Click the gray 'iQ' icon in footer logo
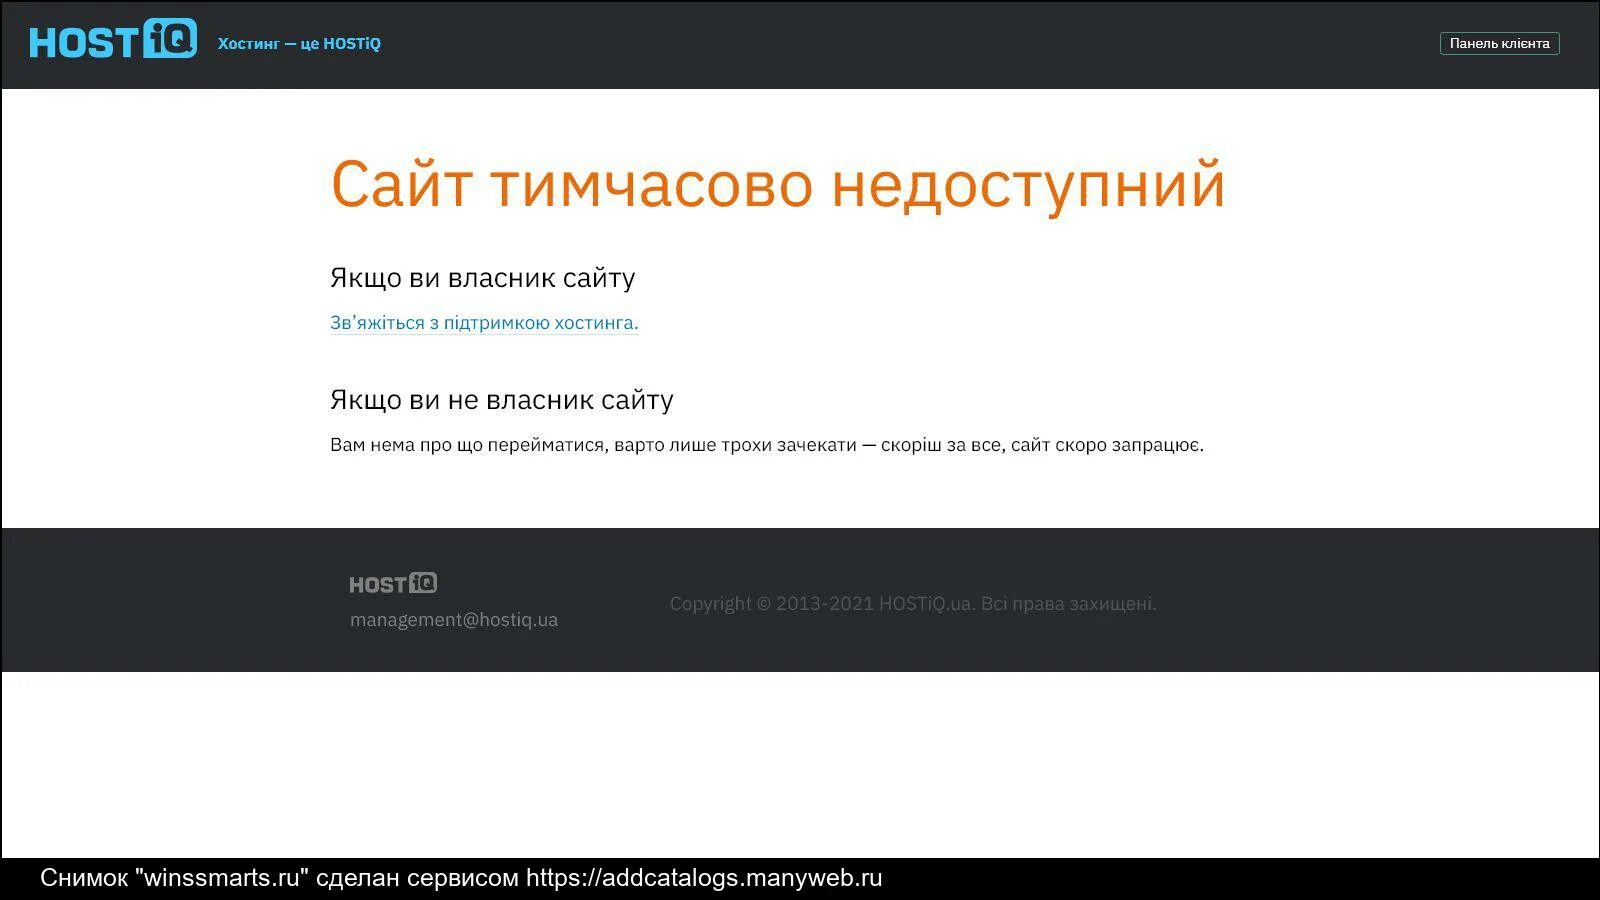 pyautogui.click(x=424, y=583)
